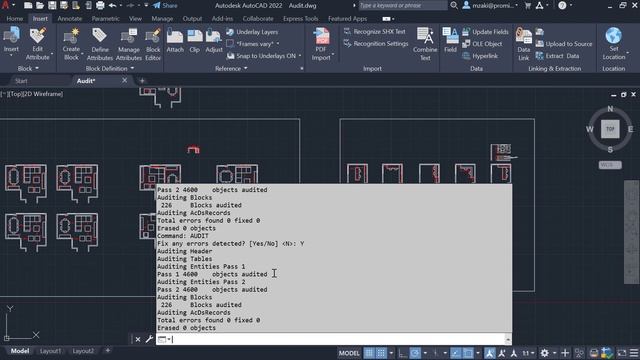Switch to the Manage ribbon tab

[162, 18]
